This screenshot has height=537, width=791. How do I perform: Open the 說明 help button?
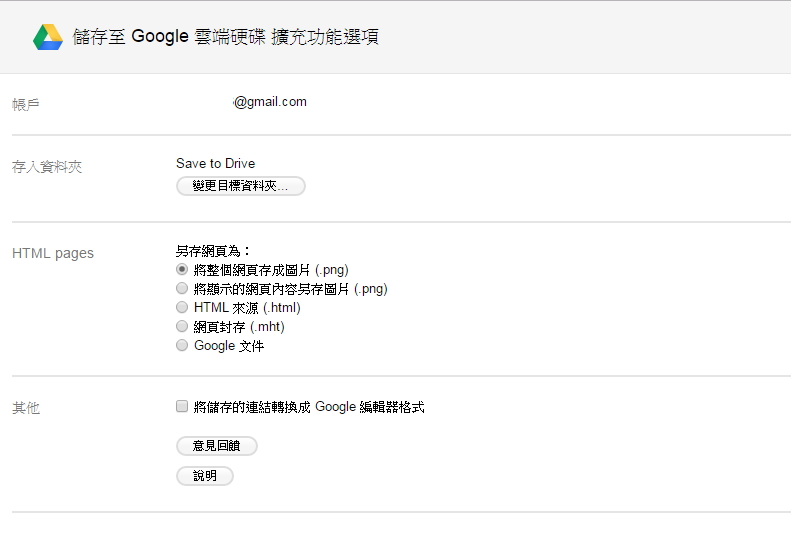[x=205, y=476]
